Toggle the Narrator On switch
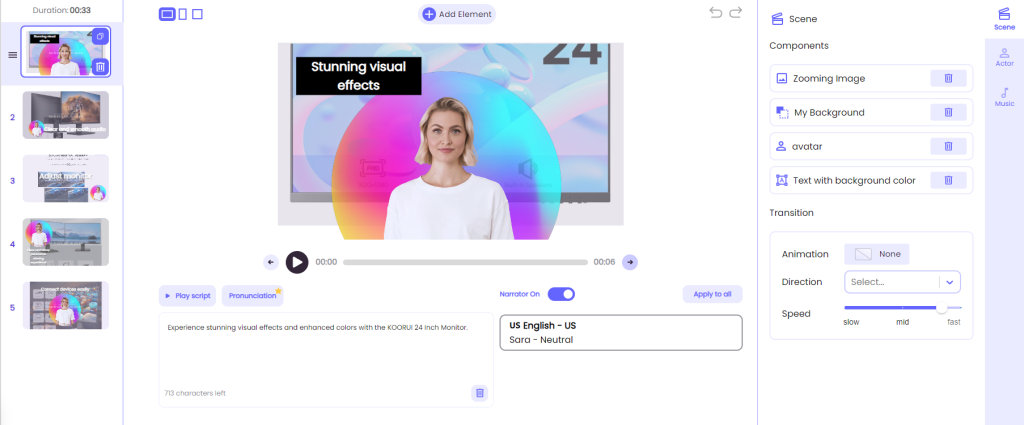The image size is (1024, 425). 561,294
